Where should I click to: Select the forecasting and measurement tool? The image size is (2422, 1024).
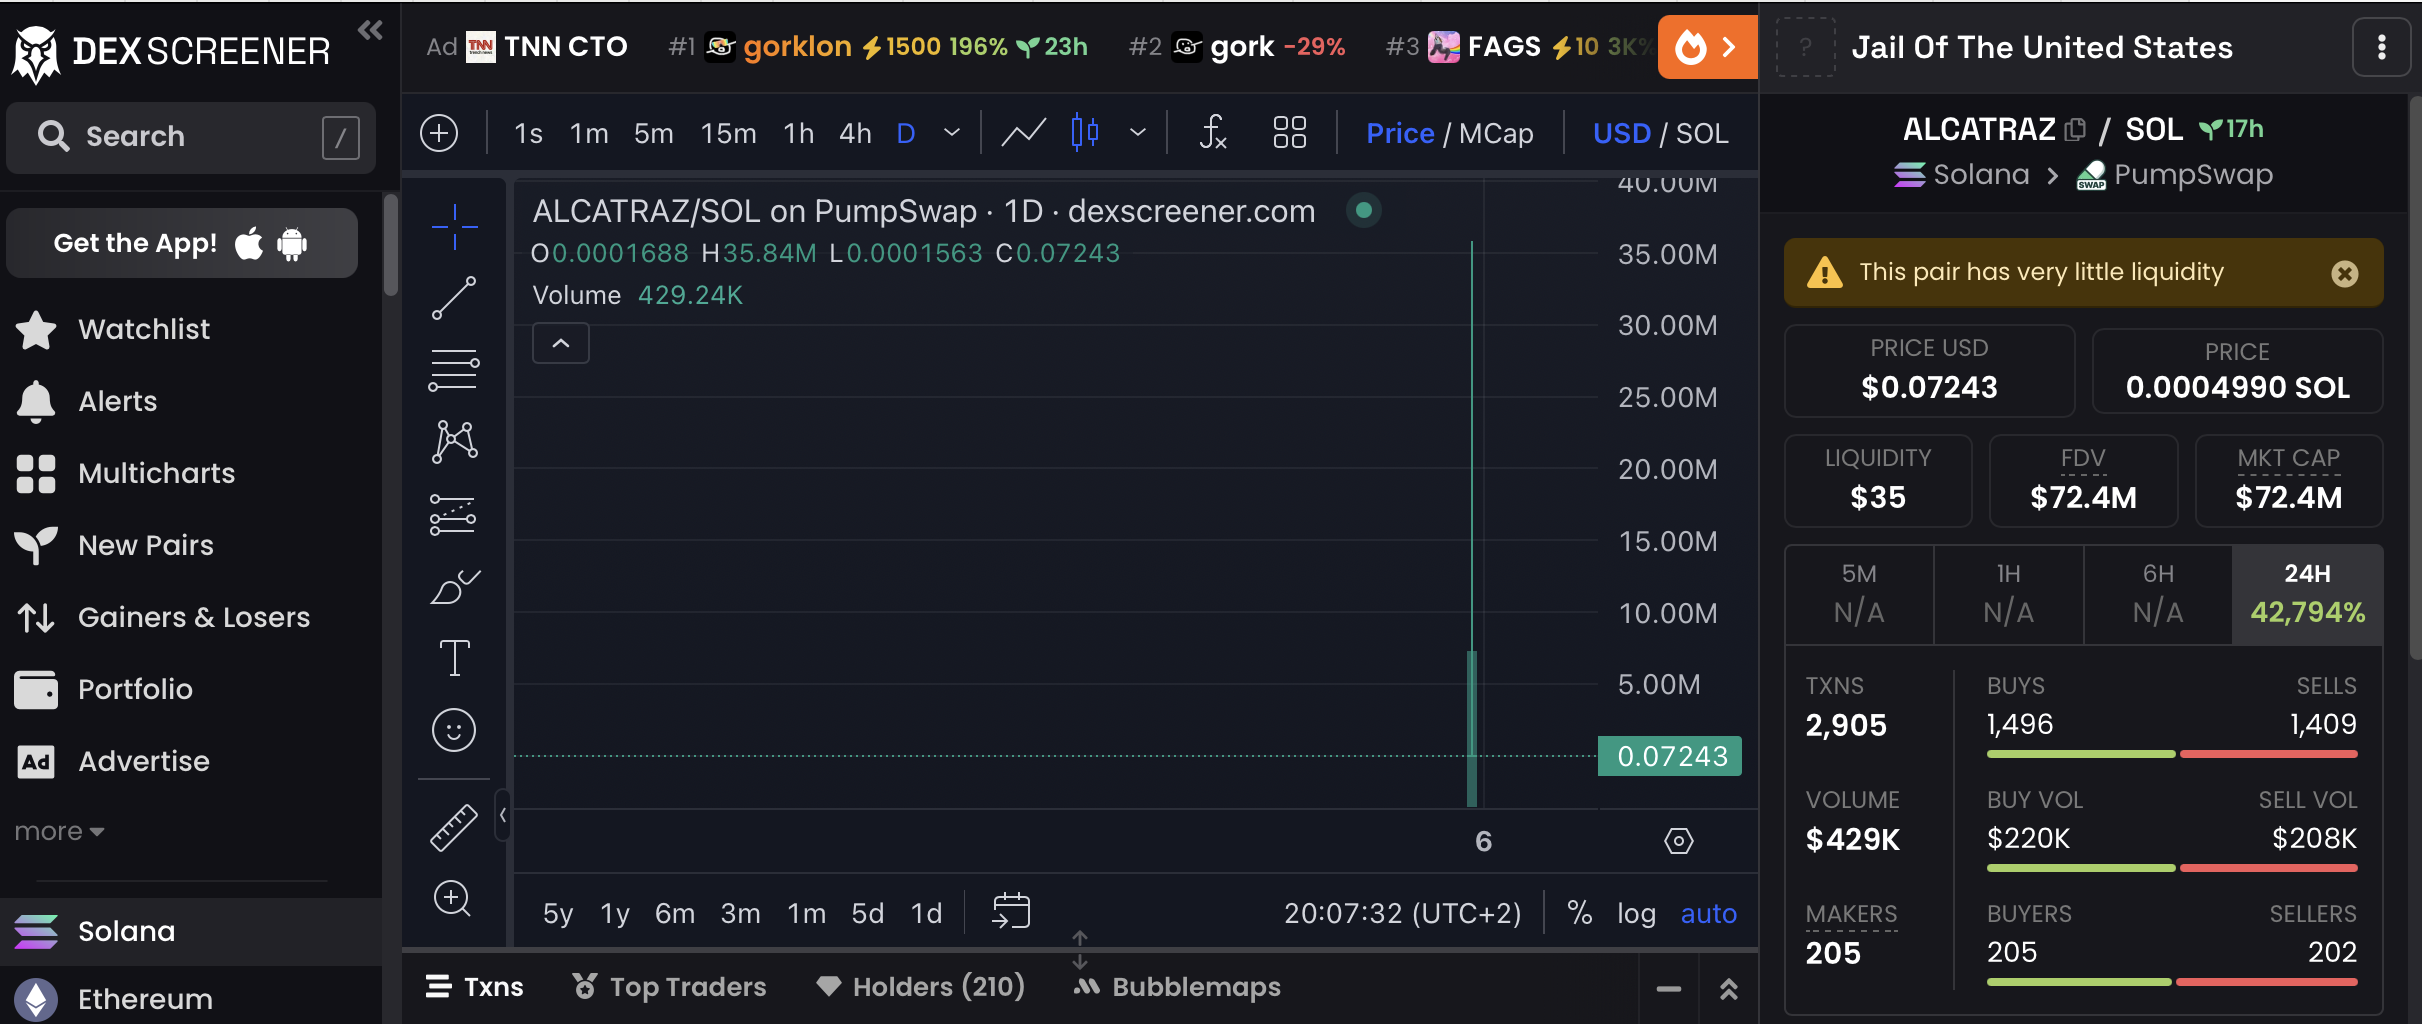click(x=454, y=514)
